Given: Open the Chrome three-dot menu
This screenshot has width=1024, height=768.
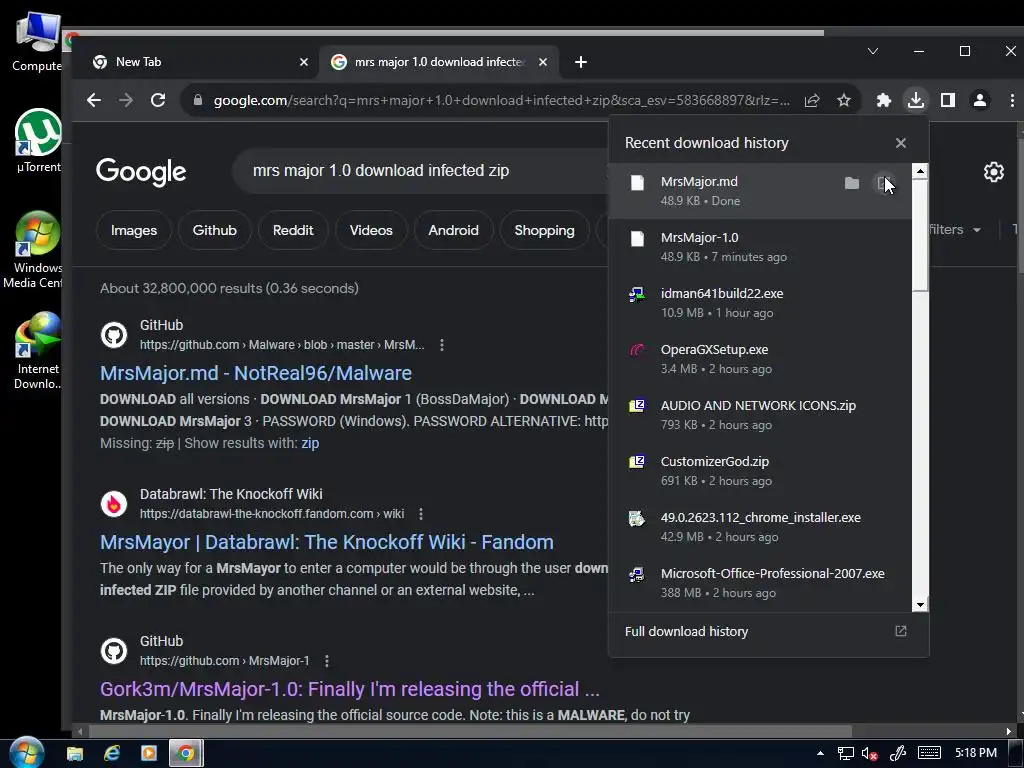Looking at the screenshot, I should click(x=1012, y=100).
